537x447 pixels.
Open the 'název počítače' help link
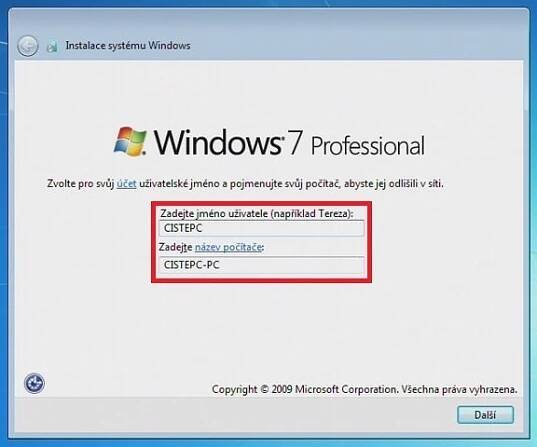[228, 247]
